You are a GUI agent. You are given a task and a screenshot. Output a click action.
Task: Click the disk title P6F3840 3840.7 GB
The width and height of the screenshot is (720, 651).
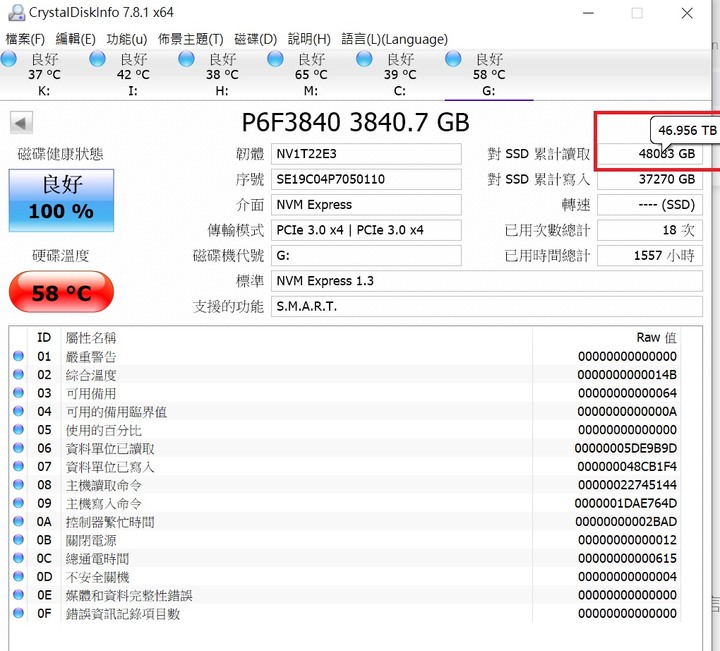point(355,123)
